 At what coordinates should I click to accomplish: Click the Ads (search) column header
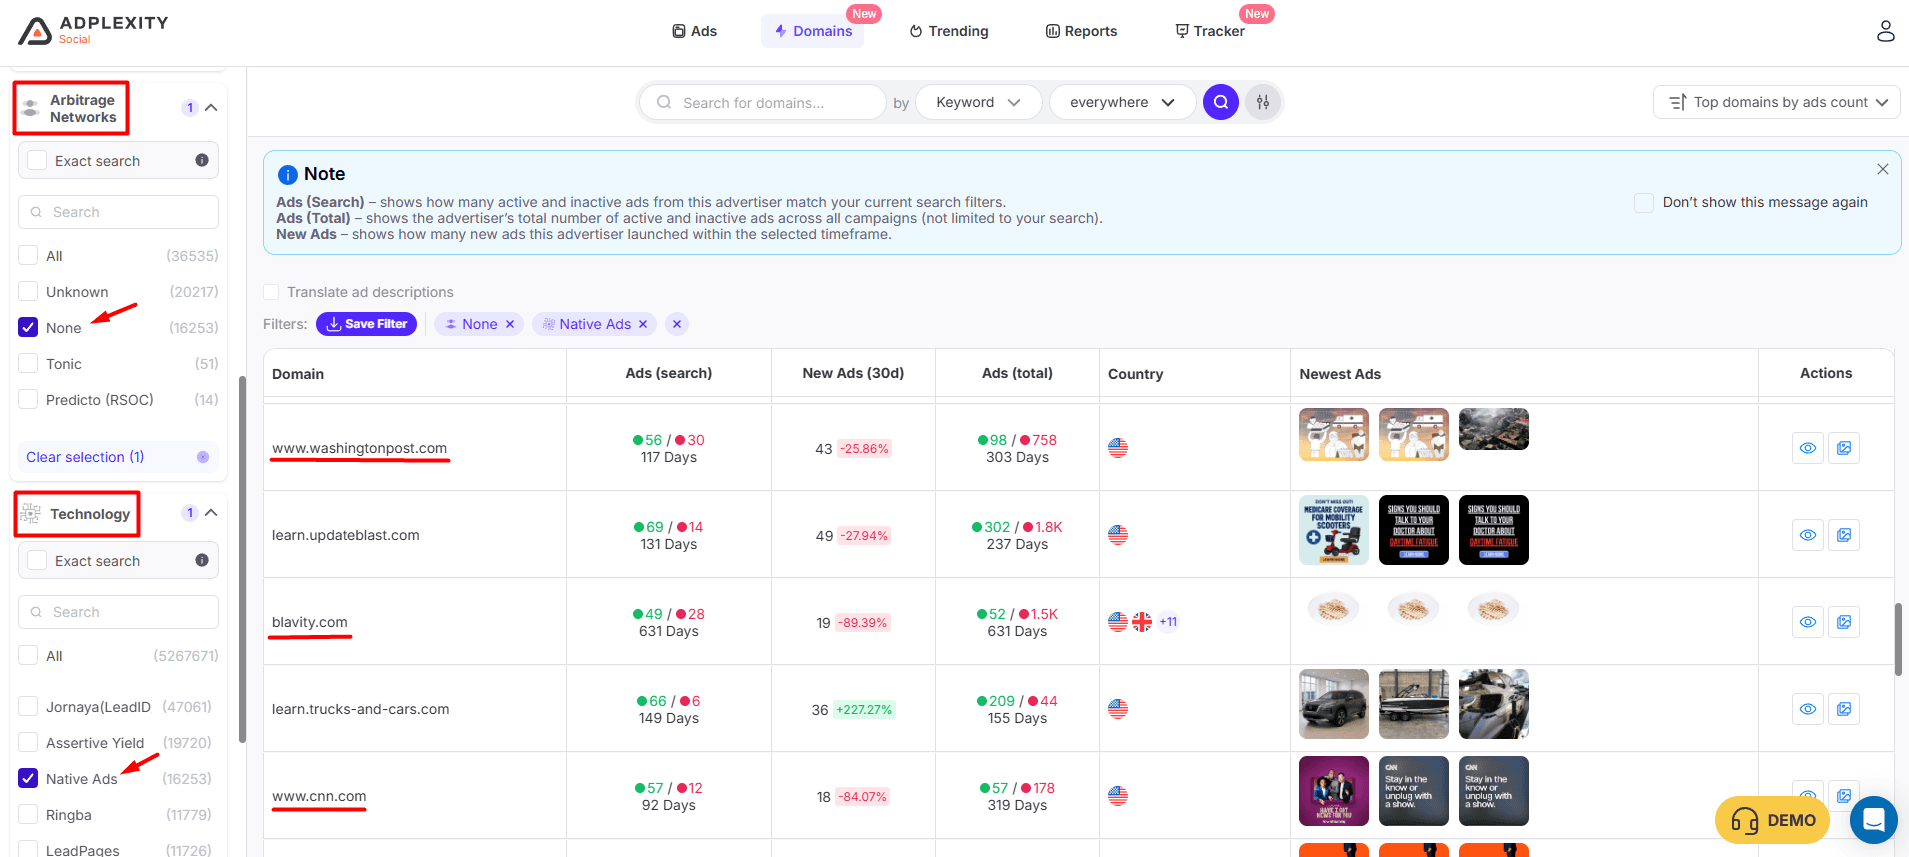(x=669, y=373)
